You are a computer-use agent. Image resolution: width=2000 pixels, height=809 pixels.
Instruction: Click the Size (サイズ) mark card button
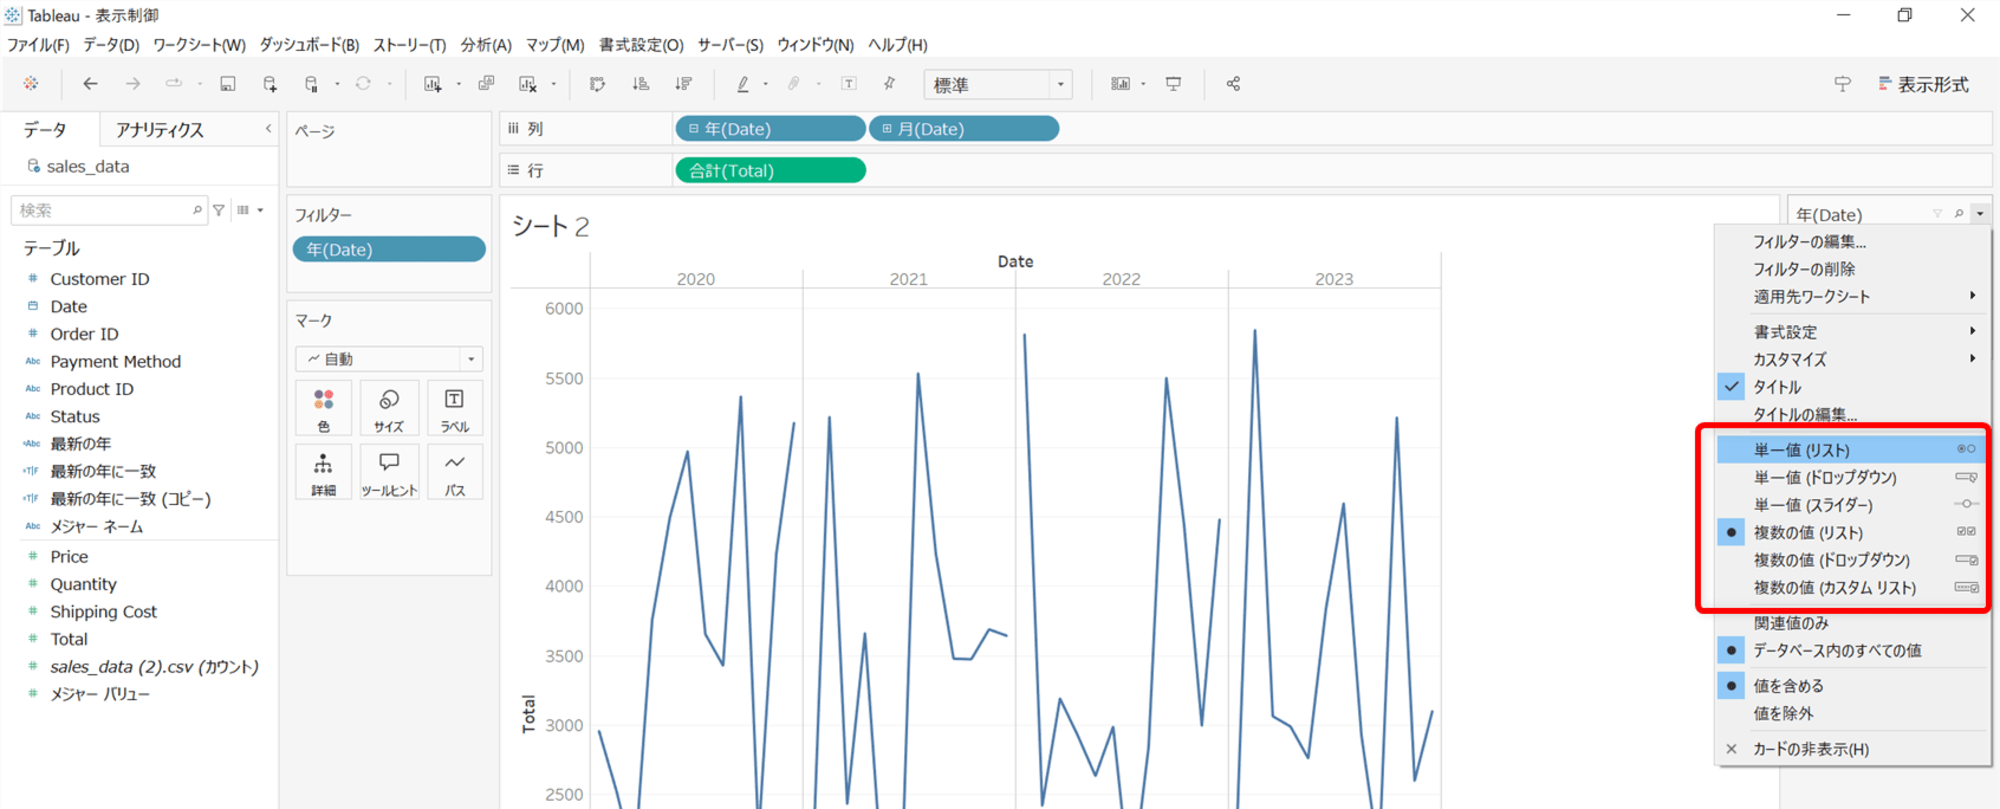(x=389, y=408)
